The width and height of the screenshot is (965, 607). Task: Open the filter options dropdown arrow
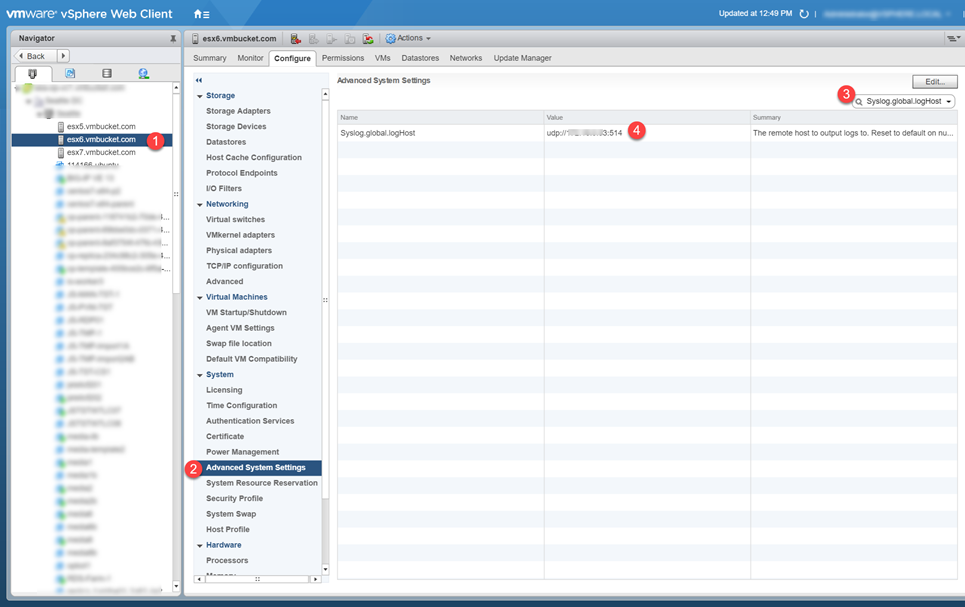click(949, 102)
